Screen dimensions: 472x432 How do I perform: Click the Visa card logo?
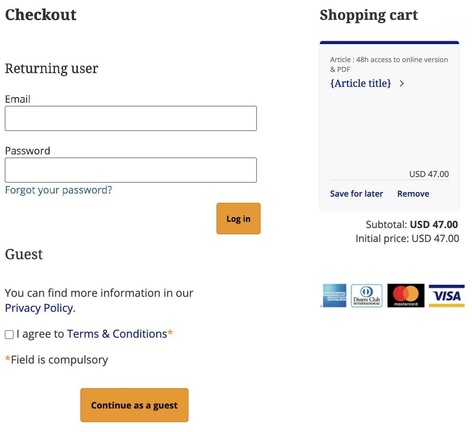[447, 296]
